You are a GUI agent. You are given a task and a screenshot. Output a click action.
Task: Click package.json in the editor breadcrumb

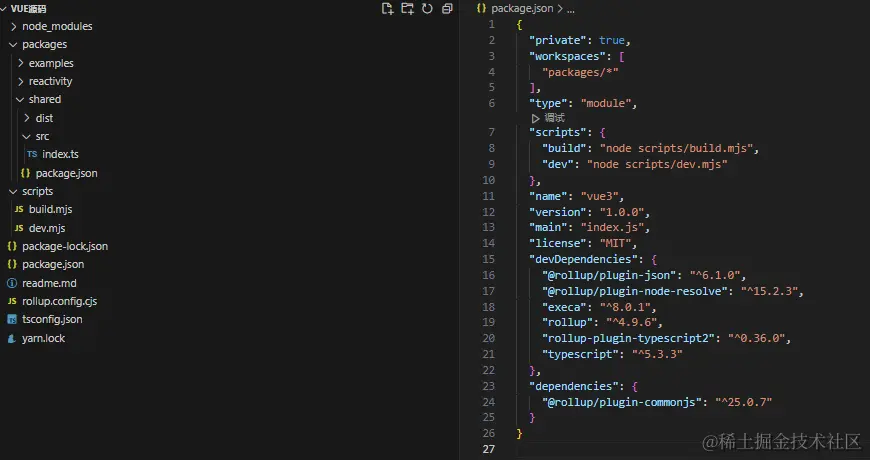click(x=522, y=8)
